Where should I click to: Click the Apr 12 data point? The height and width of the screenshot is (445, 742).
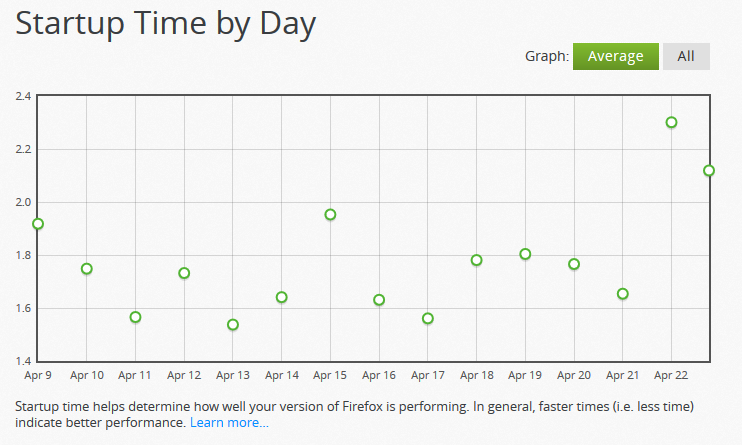[x=184, y=273]
